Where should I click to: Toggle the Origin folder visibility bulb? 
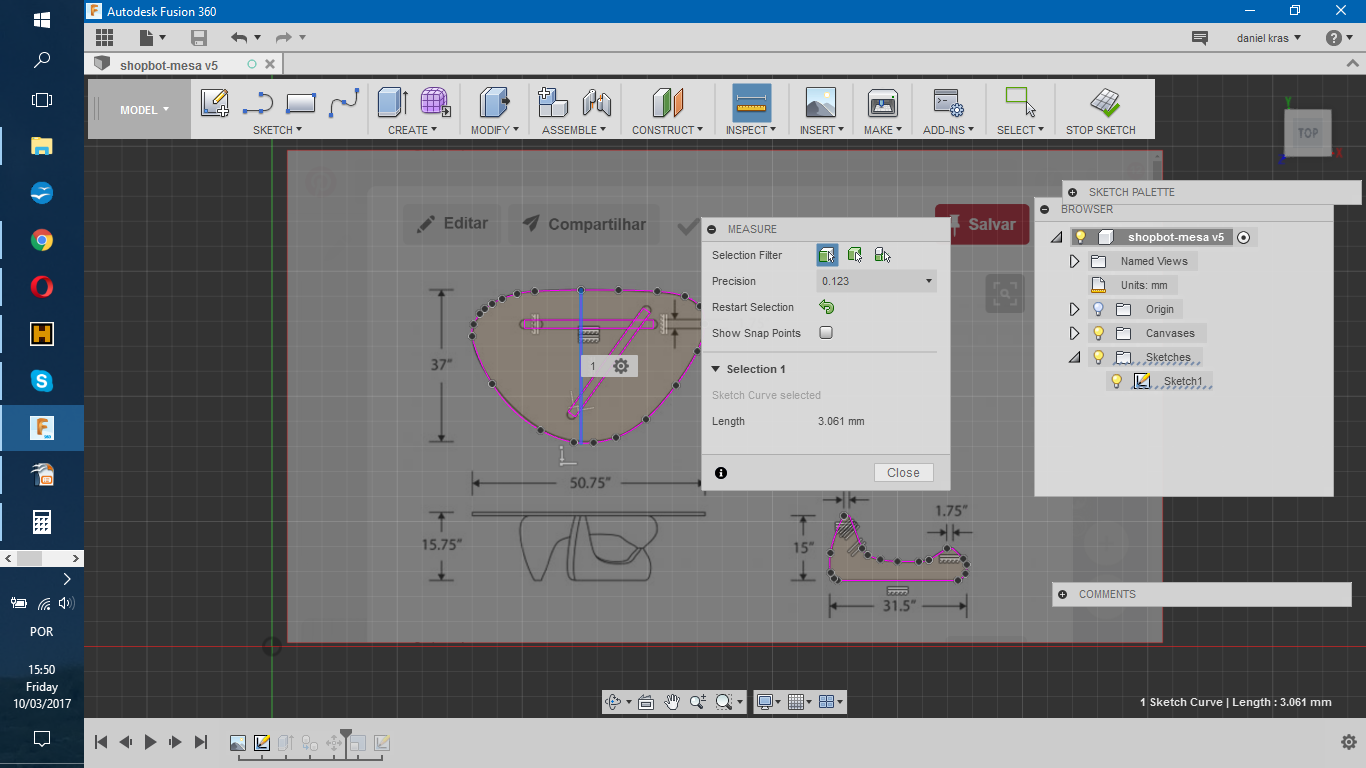(x=1098, y=309)
